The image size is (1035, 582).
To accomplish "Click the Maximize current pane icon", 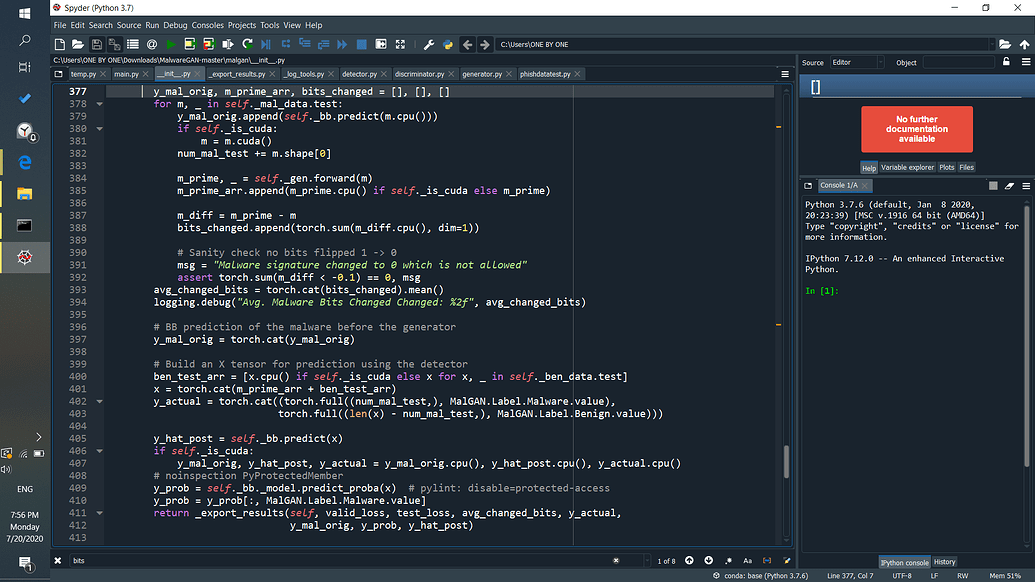I will [x=380, y=44].
